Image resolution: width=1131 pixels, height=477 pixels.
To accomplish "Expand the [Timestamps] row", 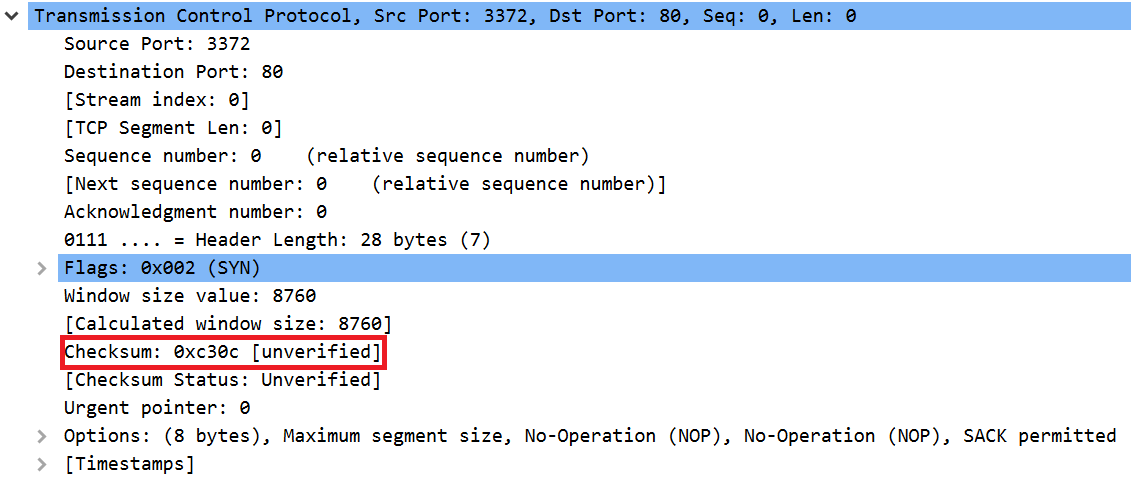I will click(x=41, y=464).
